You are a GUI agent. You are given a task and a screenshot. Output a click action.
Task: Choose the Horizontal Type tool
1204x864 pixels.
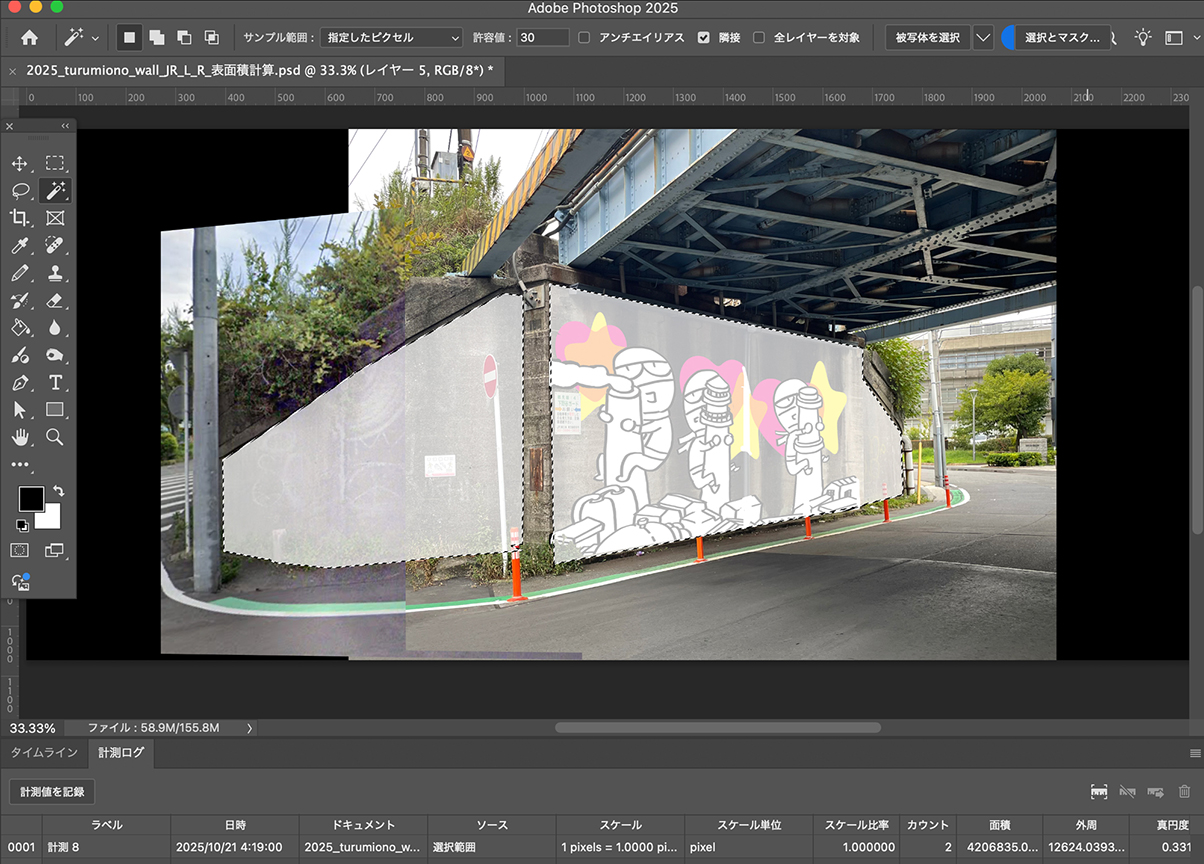pos(55,382)
